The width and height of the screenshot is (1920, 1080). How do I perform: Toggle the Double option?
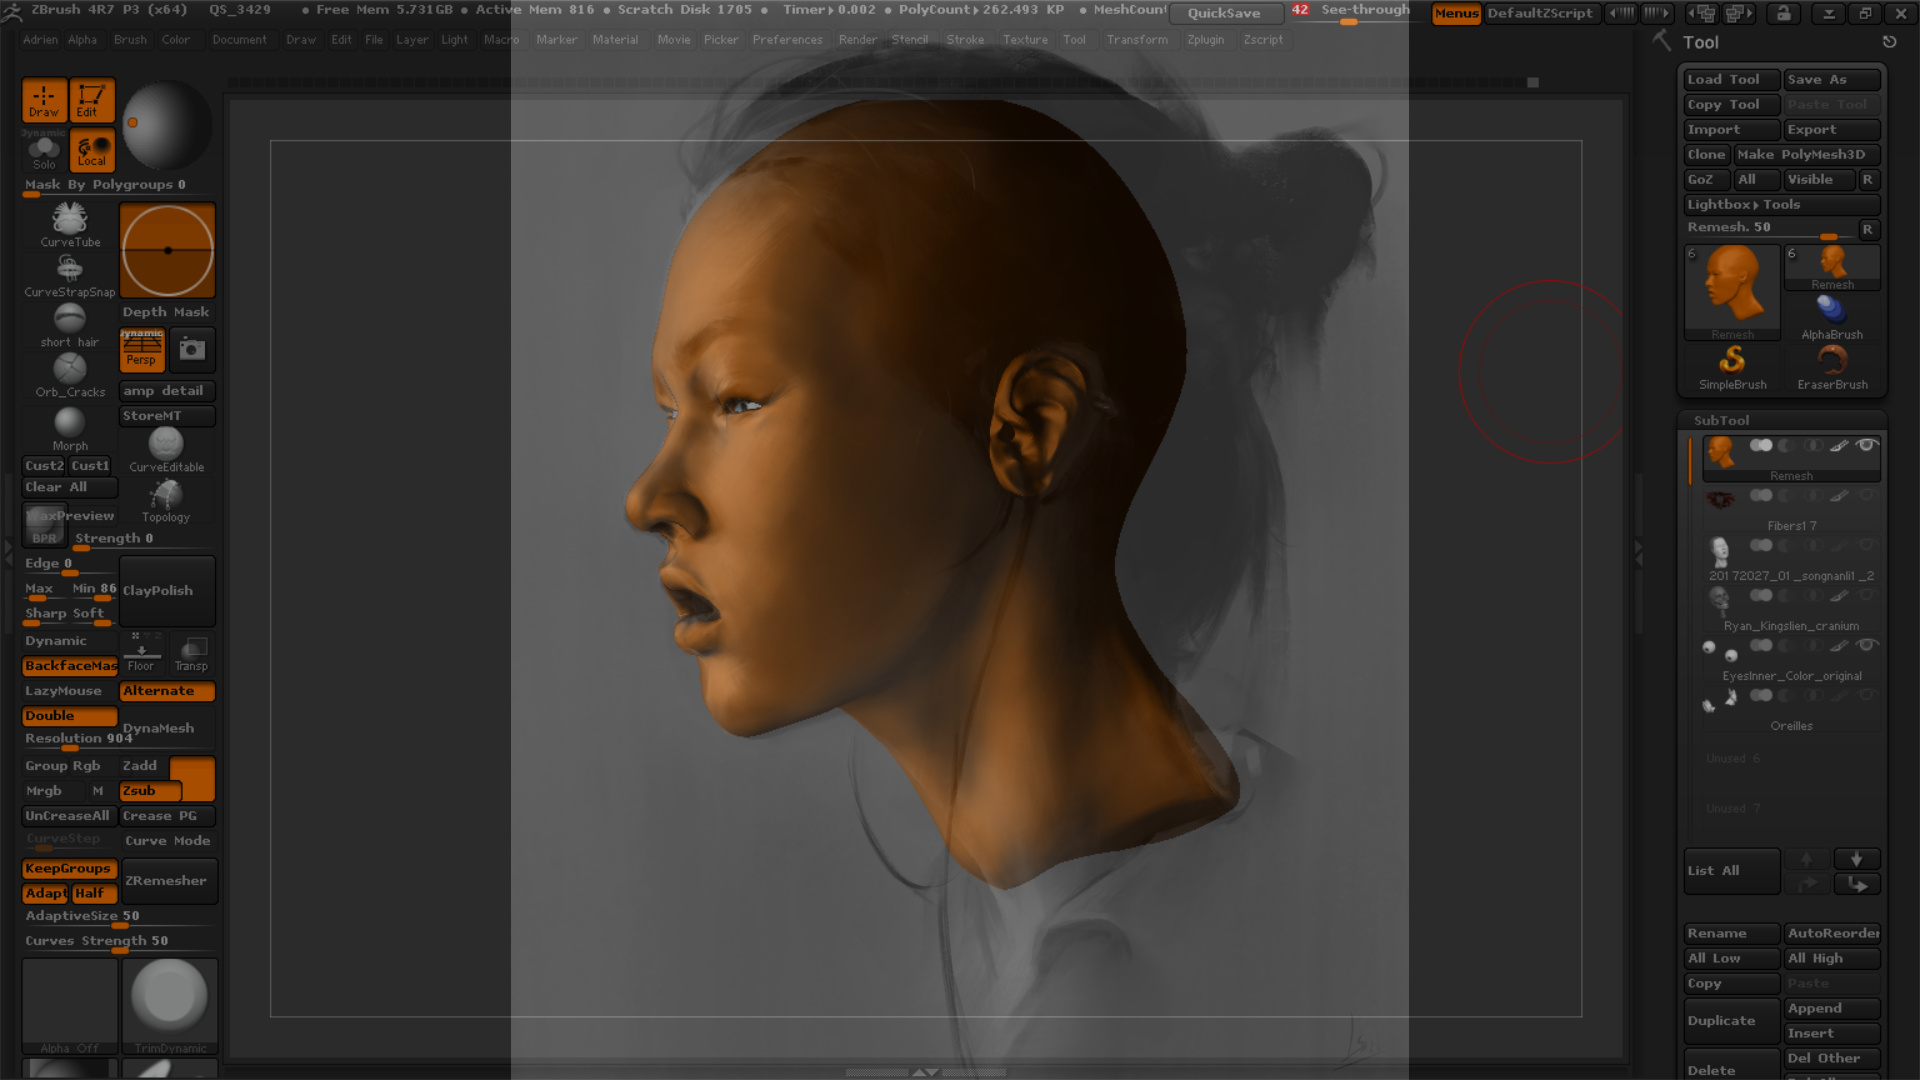[70, 716]
